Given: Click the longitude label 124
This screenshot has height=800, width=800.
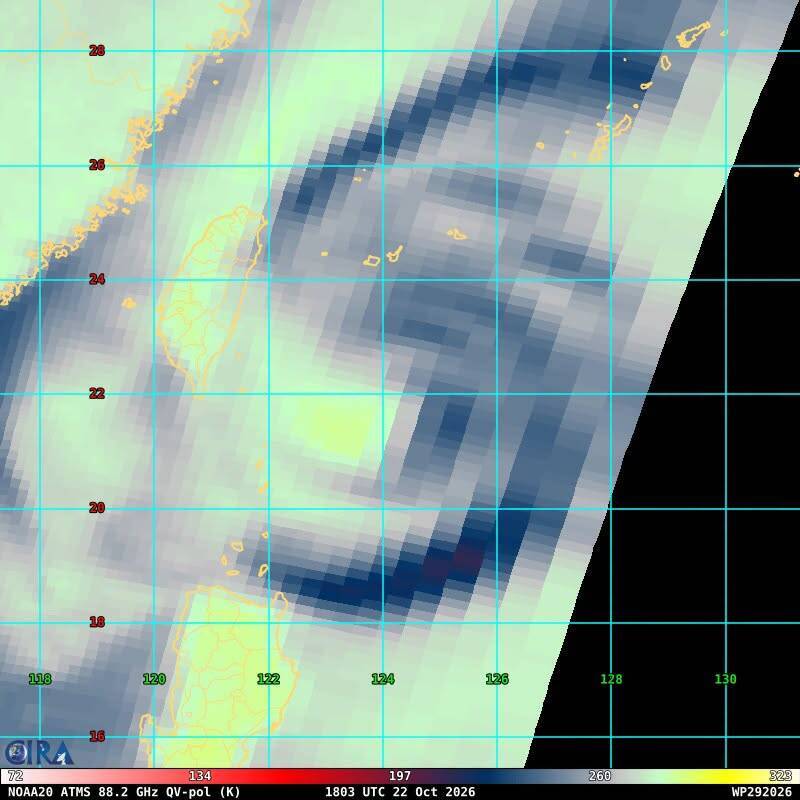Looking at the screenshot, I should (383, 679).
